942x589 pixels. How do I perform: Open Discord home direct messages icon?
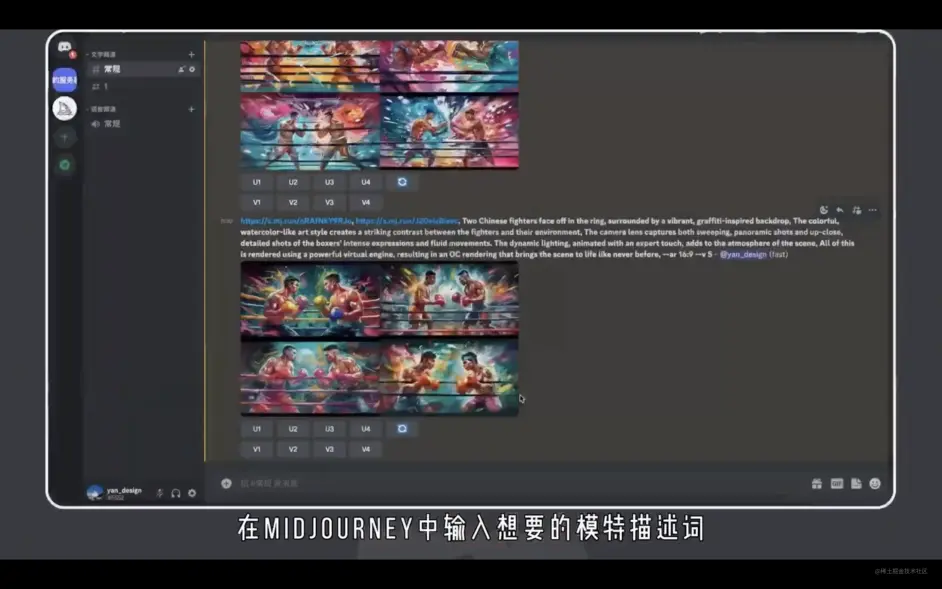64,47
